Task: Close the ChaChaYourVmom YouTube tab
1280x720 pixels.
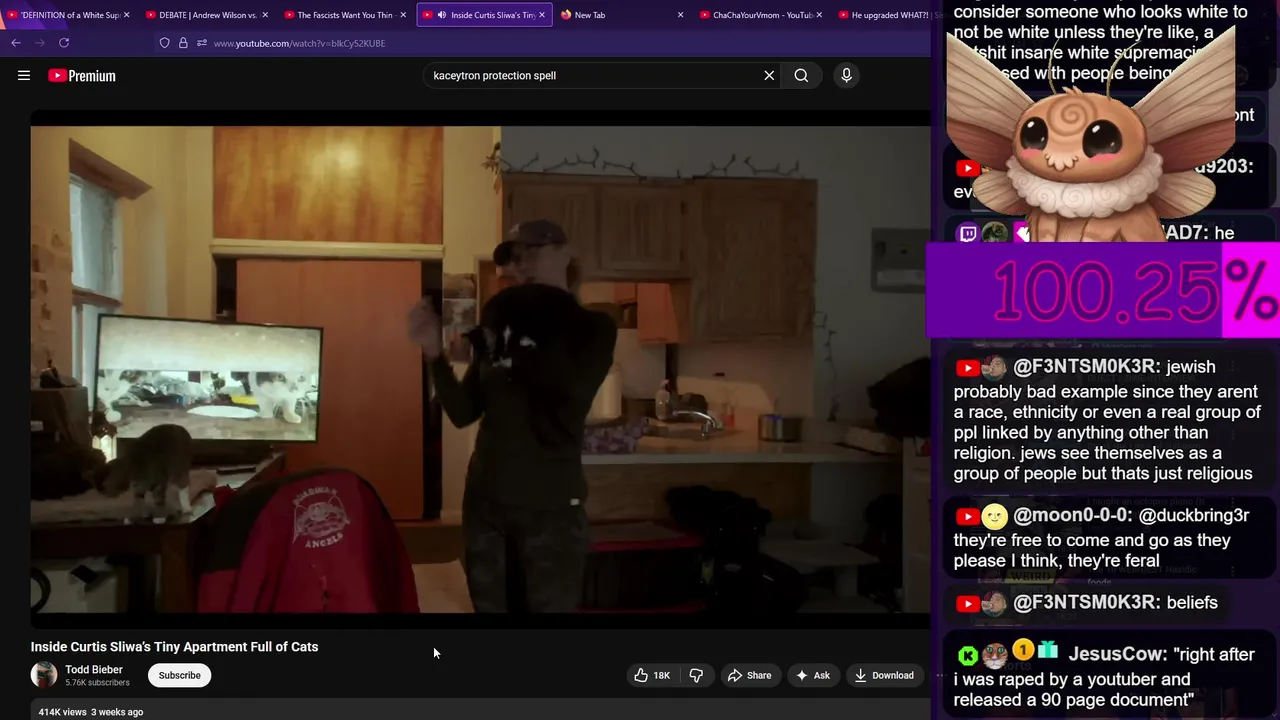Action: (819, 15)
